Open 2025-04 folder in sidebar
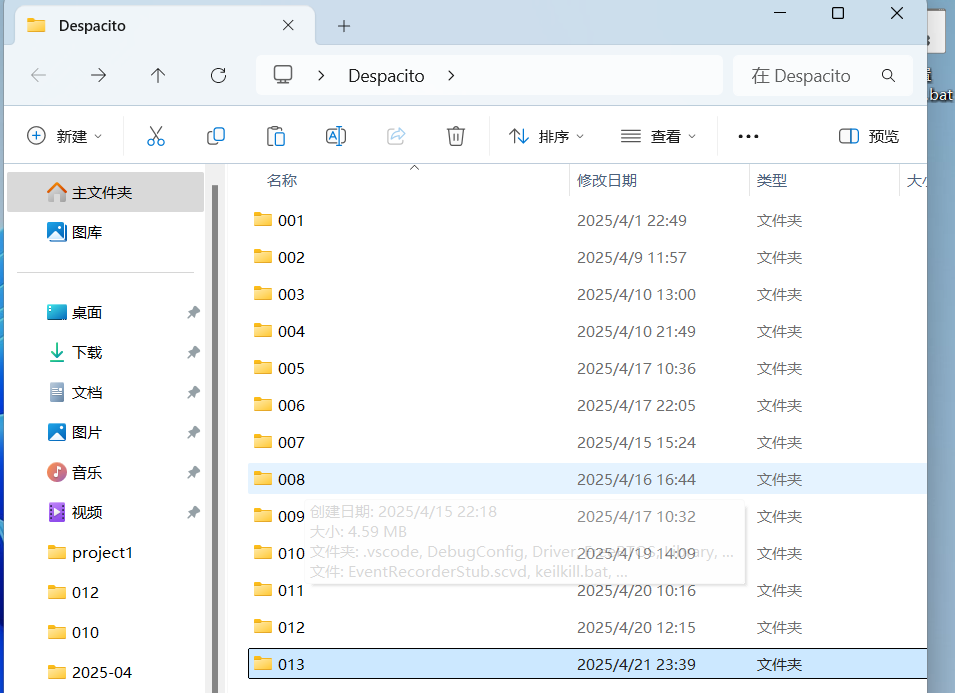The width and height of the screenshot is (955, 693). click(105, 672)
